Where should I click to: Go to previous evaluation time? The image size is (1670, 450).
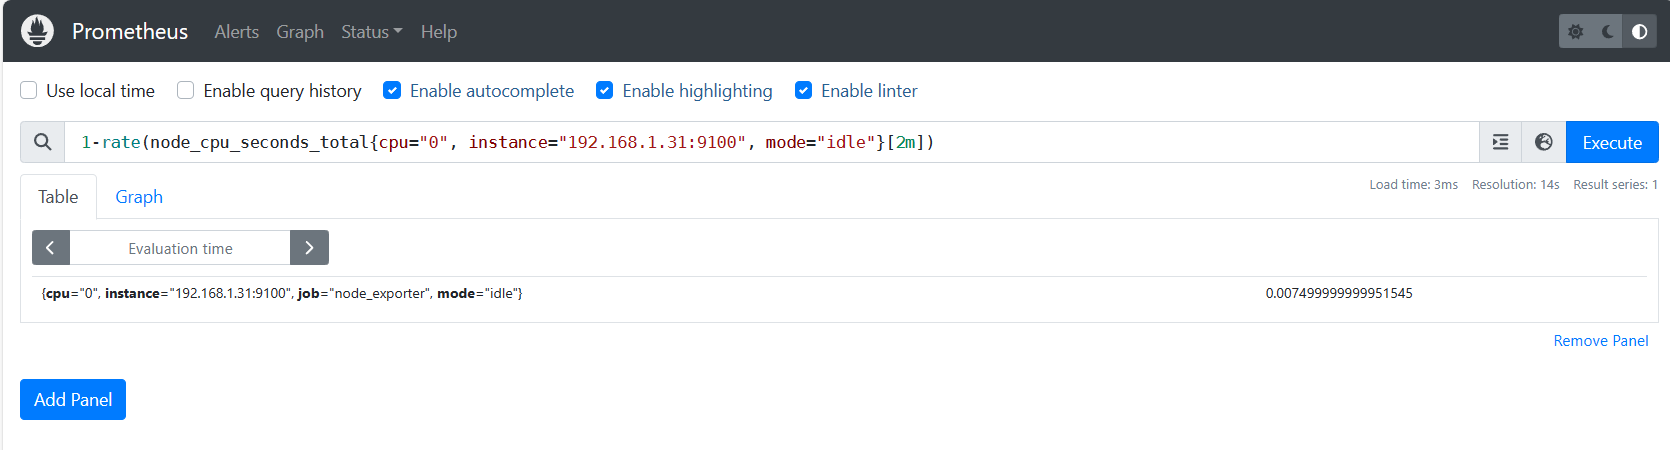(51, 248)
